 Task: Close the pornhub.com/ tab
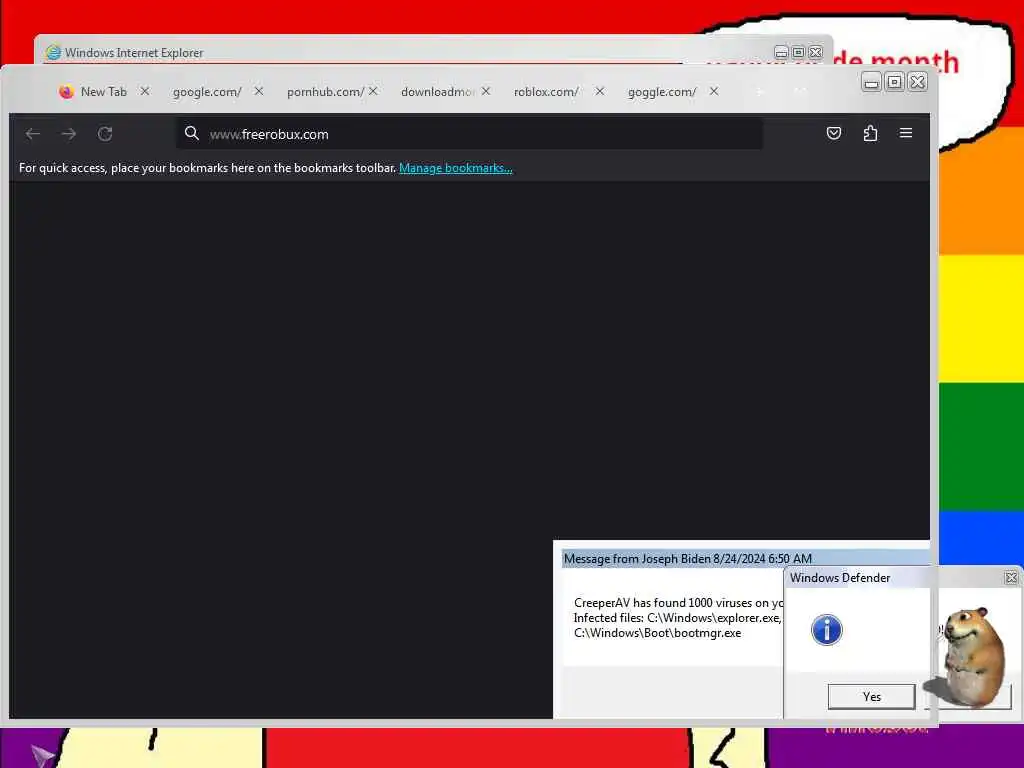tap(373, 91)
